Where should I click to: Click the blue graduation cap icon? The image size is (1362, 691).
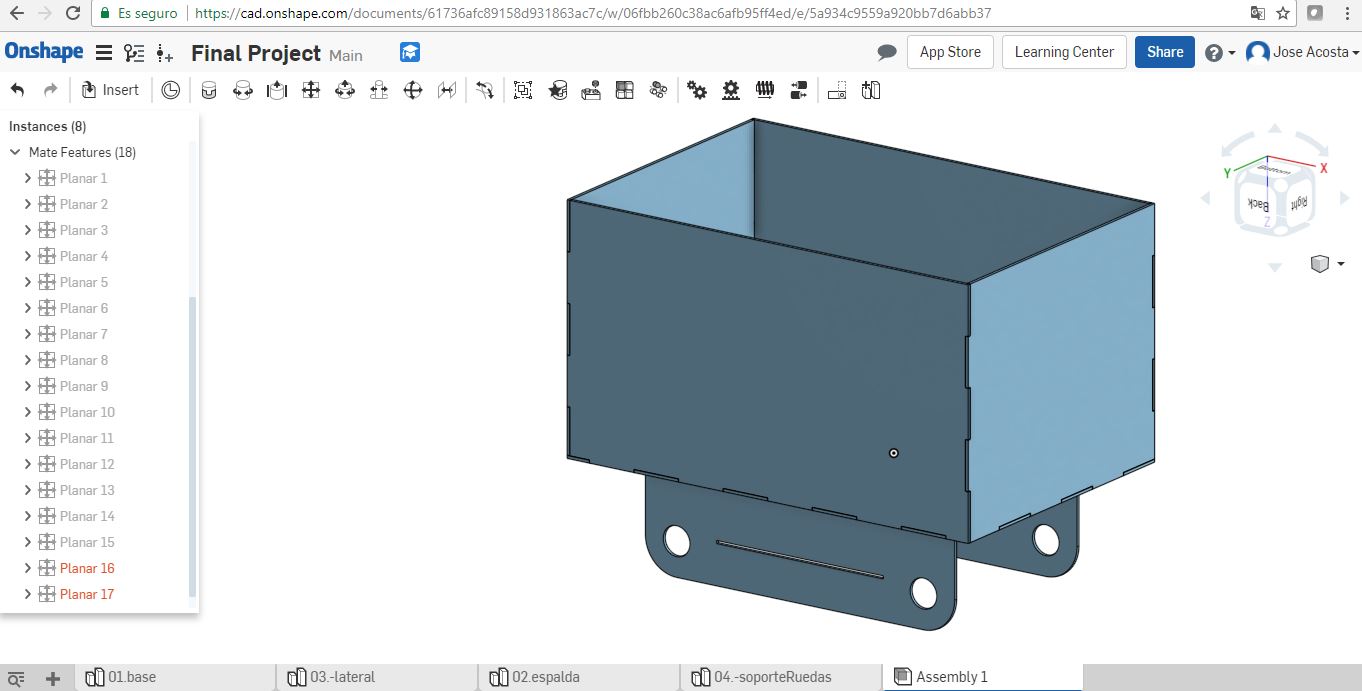[x=410, y=52]
